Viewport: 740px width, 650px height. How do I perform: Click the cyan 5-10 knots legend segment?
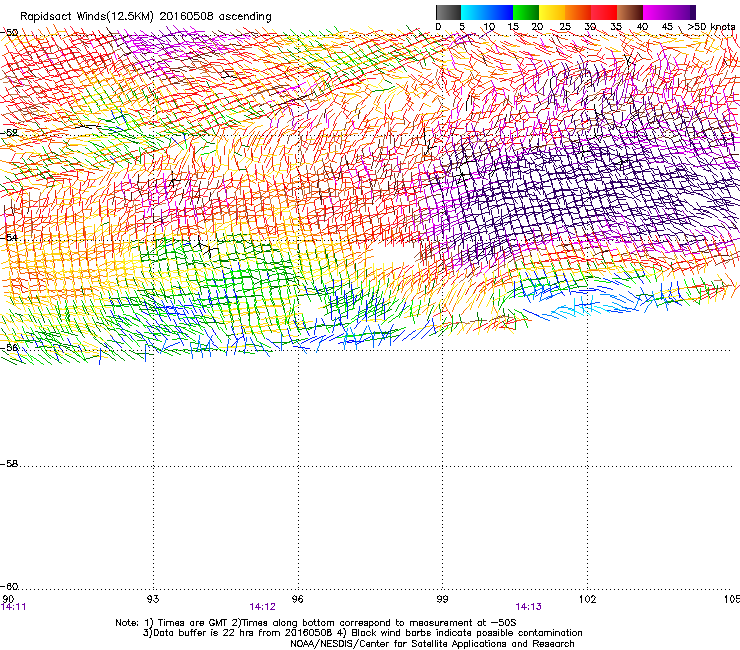(474, 12)
